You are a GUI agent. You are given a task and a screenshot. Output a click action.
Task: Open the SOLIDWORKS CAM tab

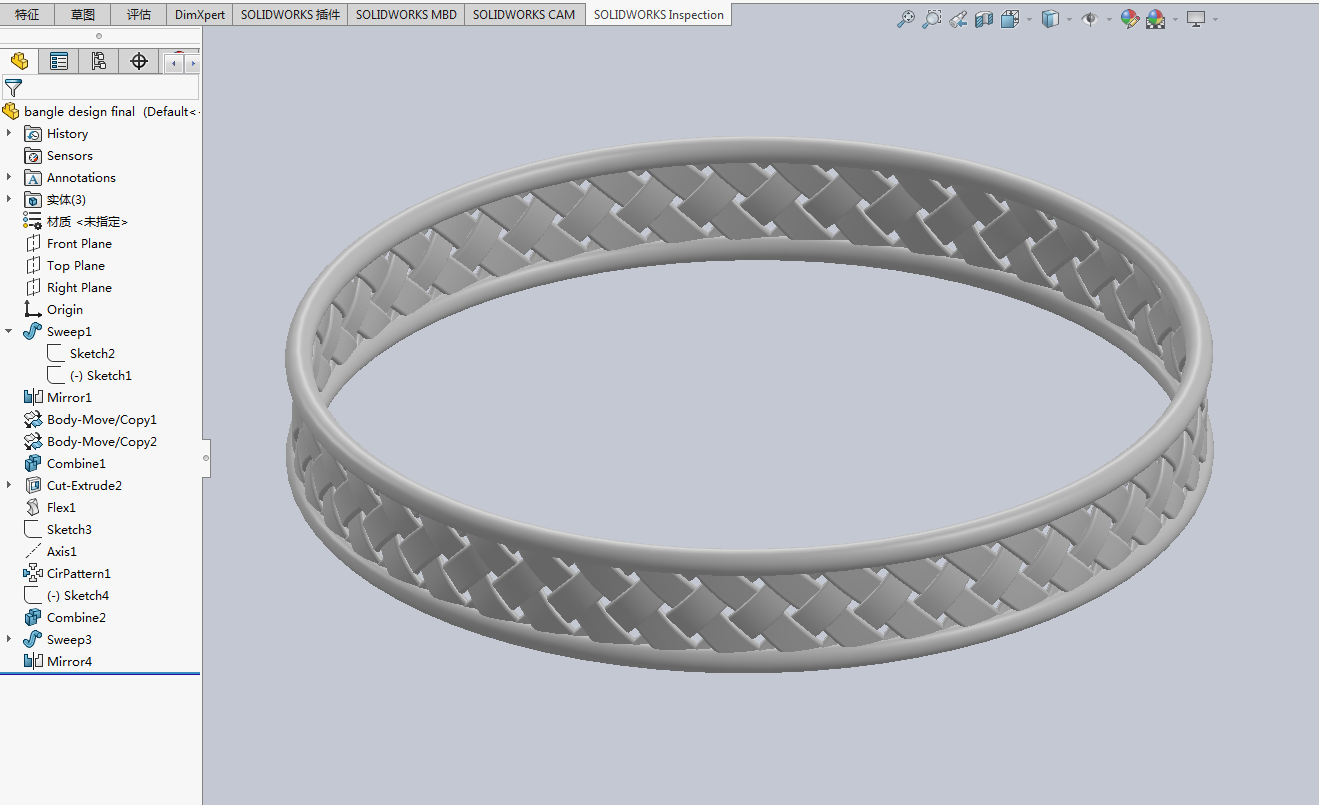pos(524,15)
